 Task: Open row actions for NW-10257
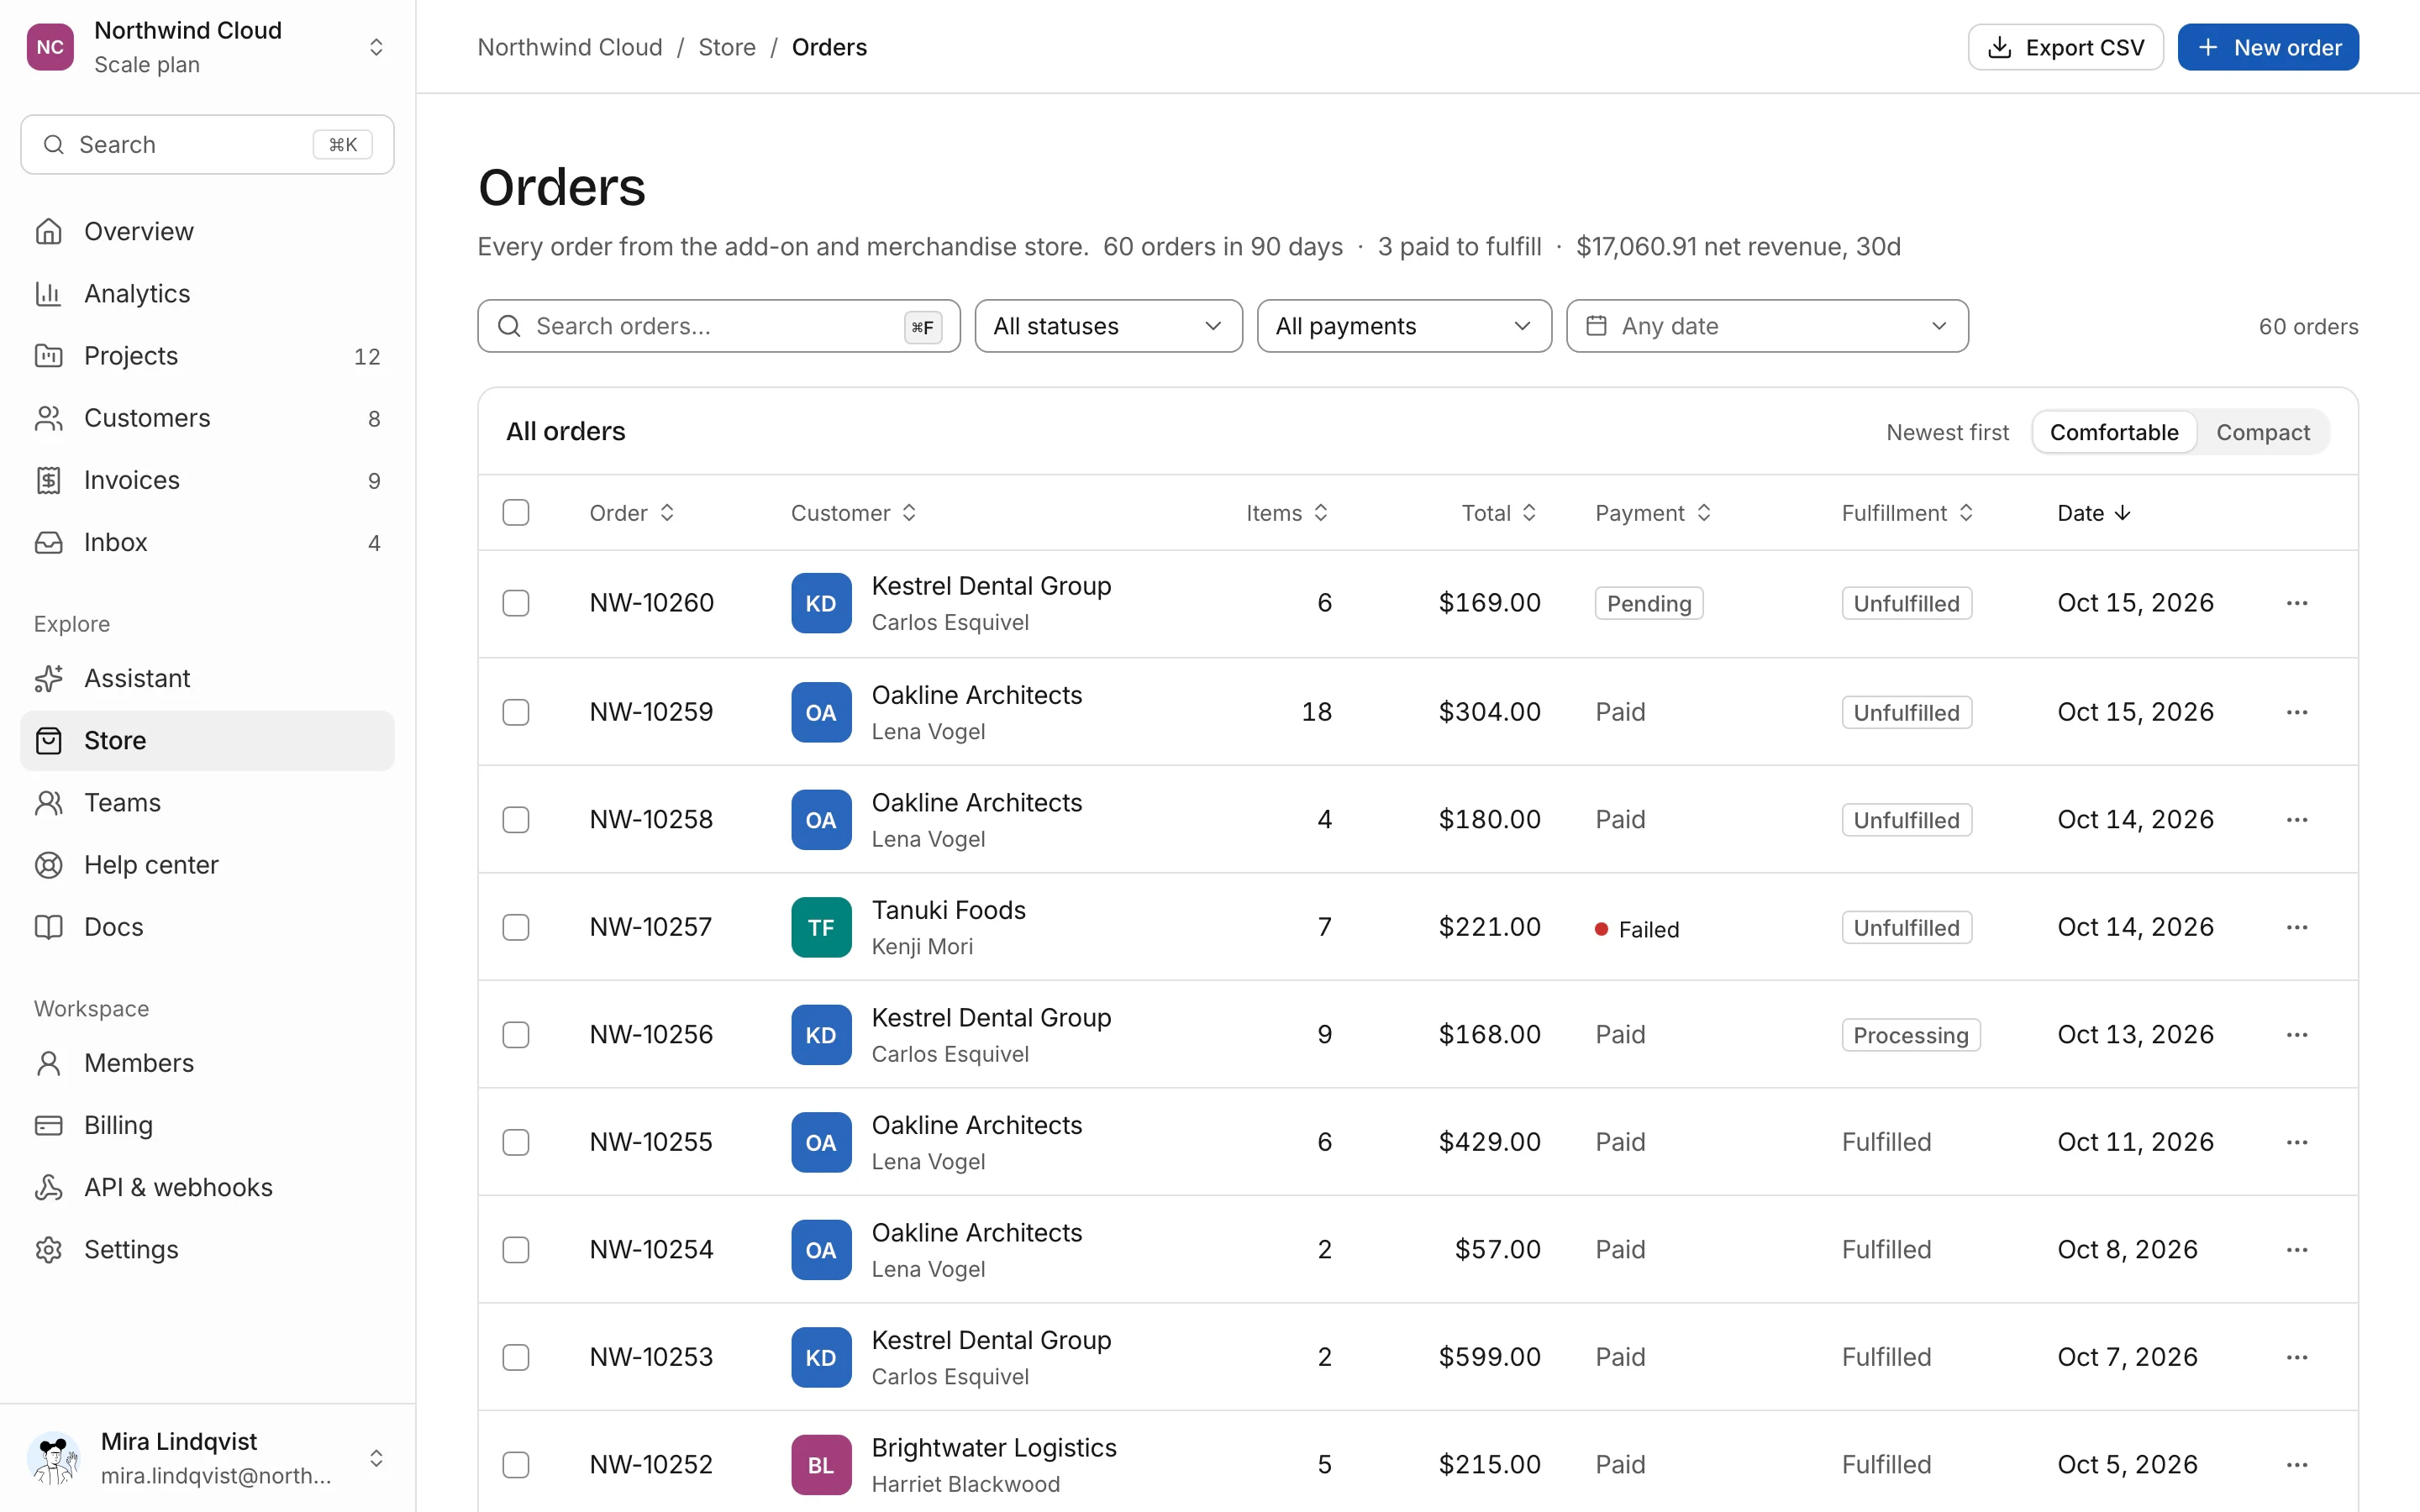(x=2297, y=927)
